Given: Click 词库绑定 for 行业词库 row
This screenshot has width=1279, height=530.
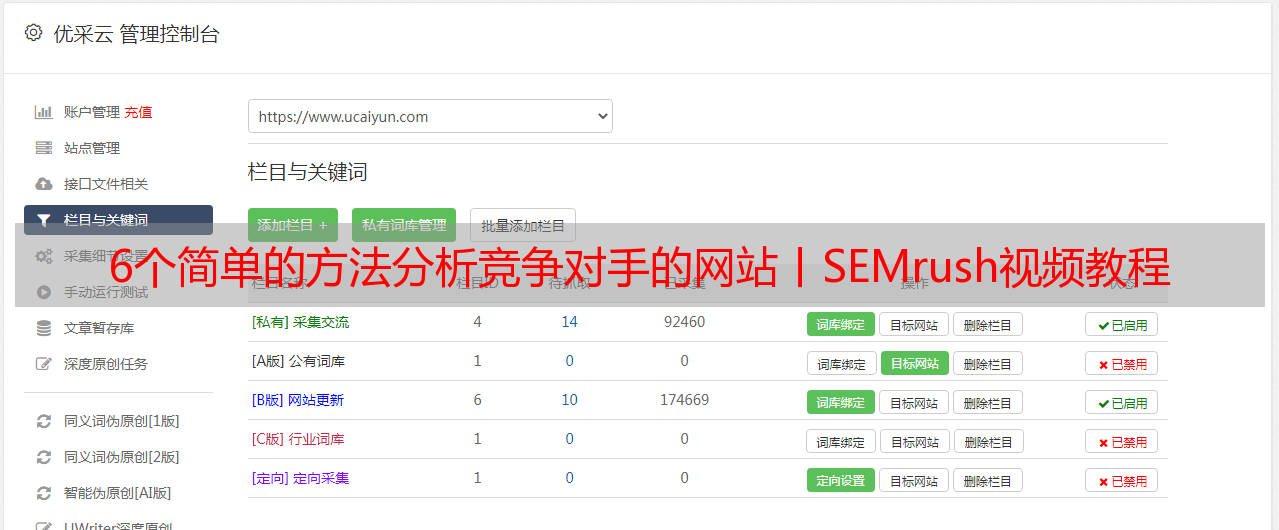Looking at the screenshot, I should click(841, 441).
